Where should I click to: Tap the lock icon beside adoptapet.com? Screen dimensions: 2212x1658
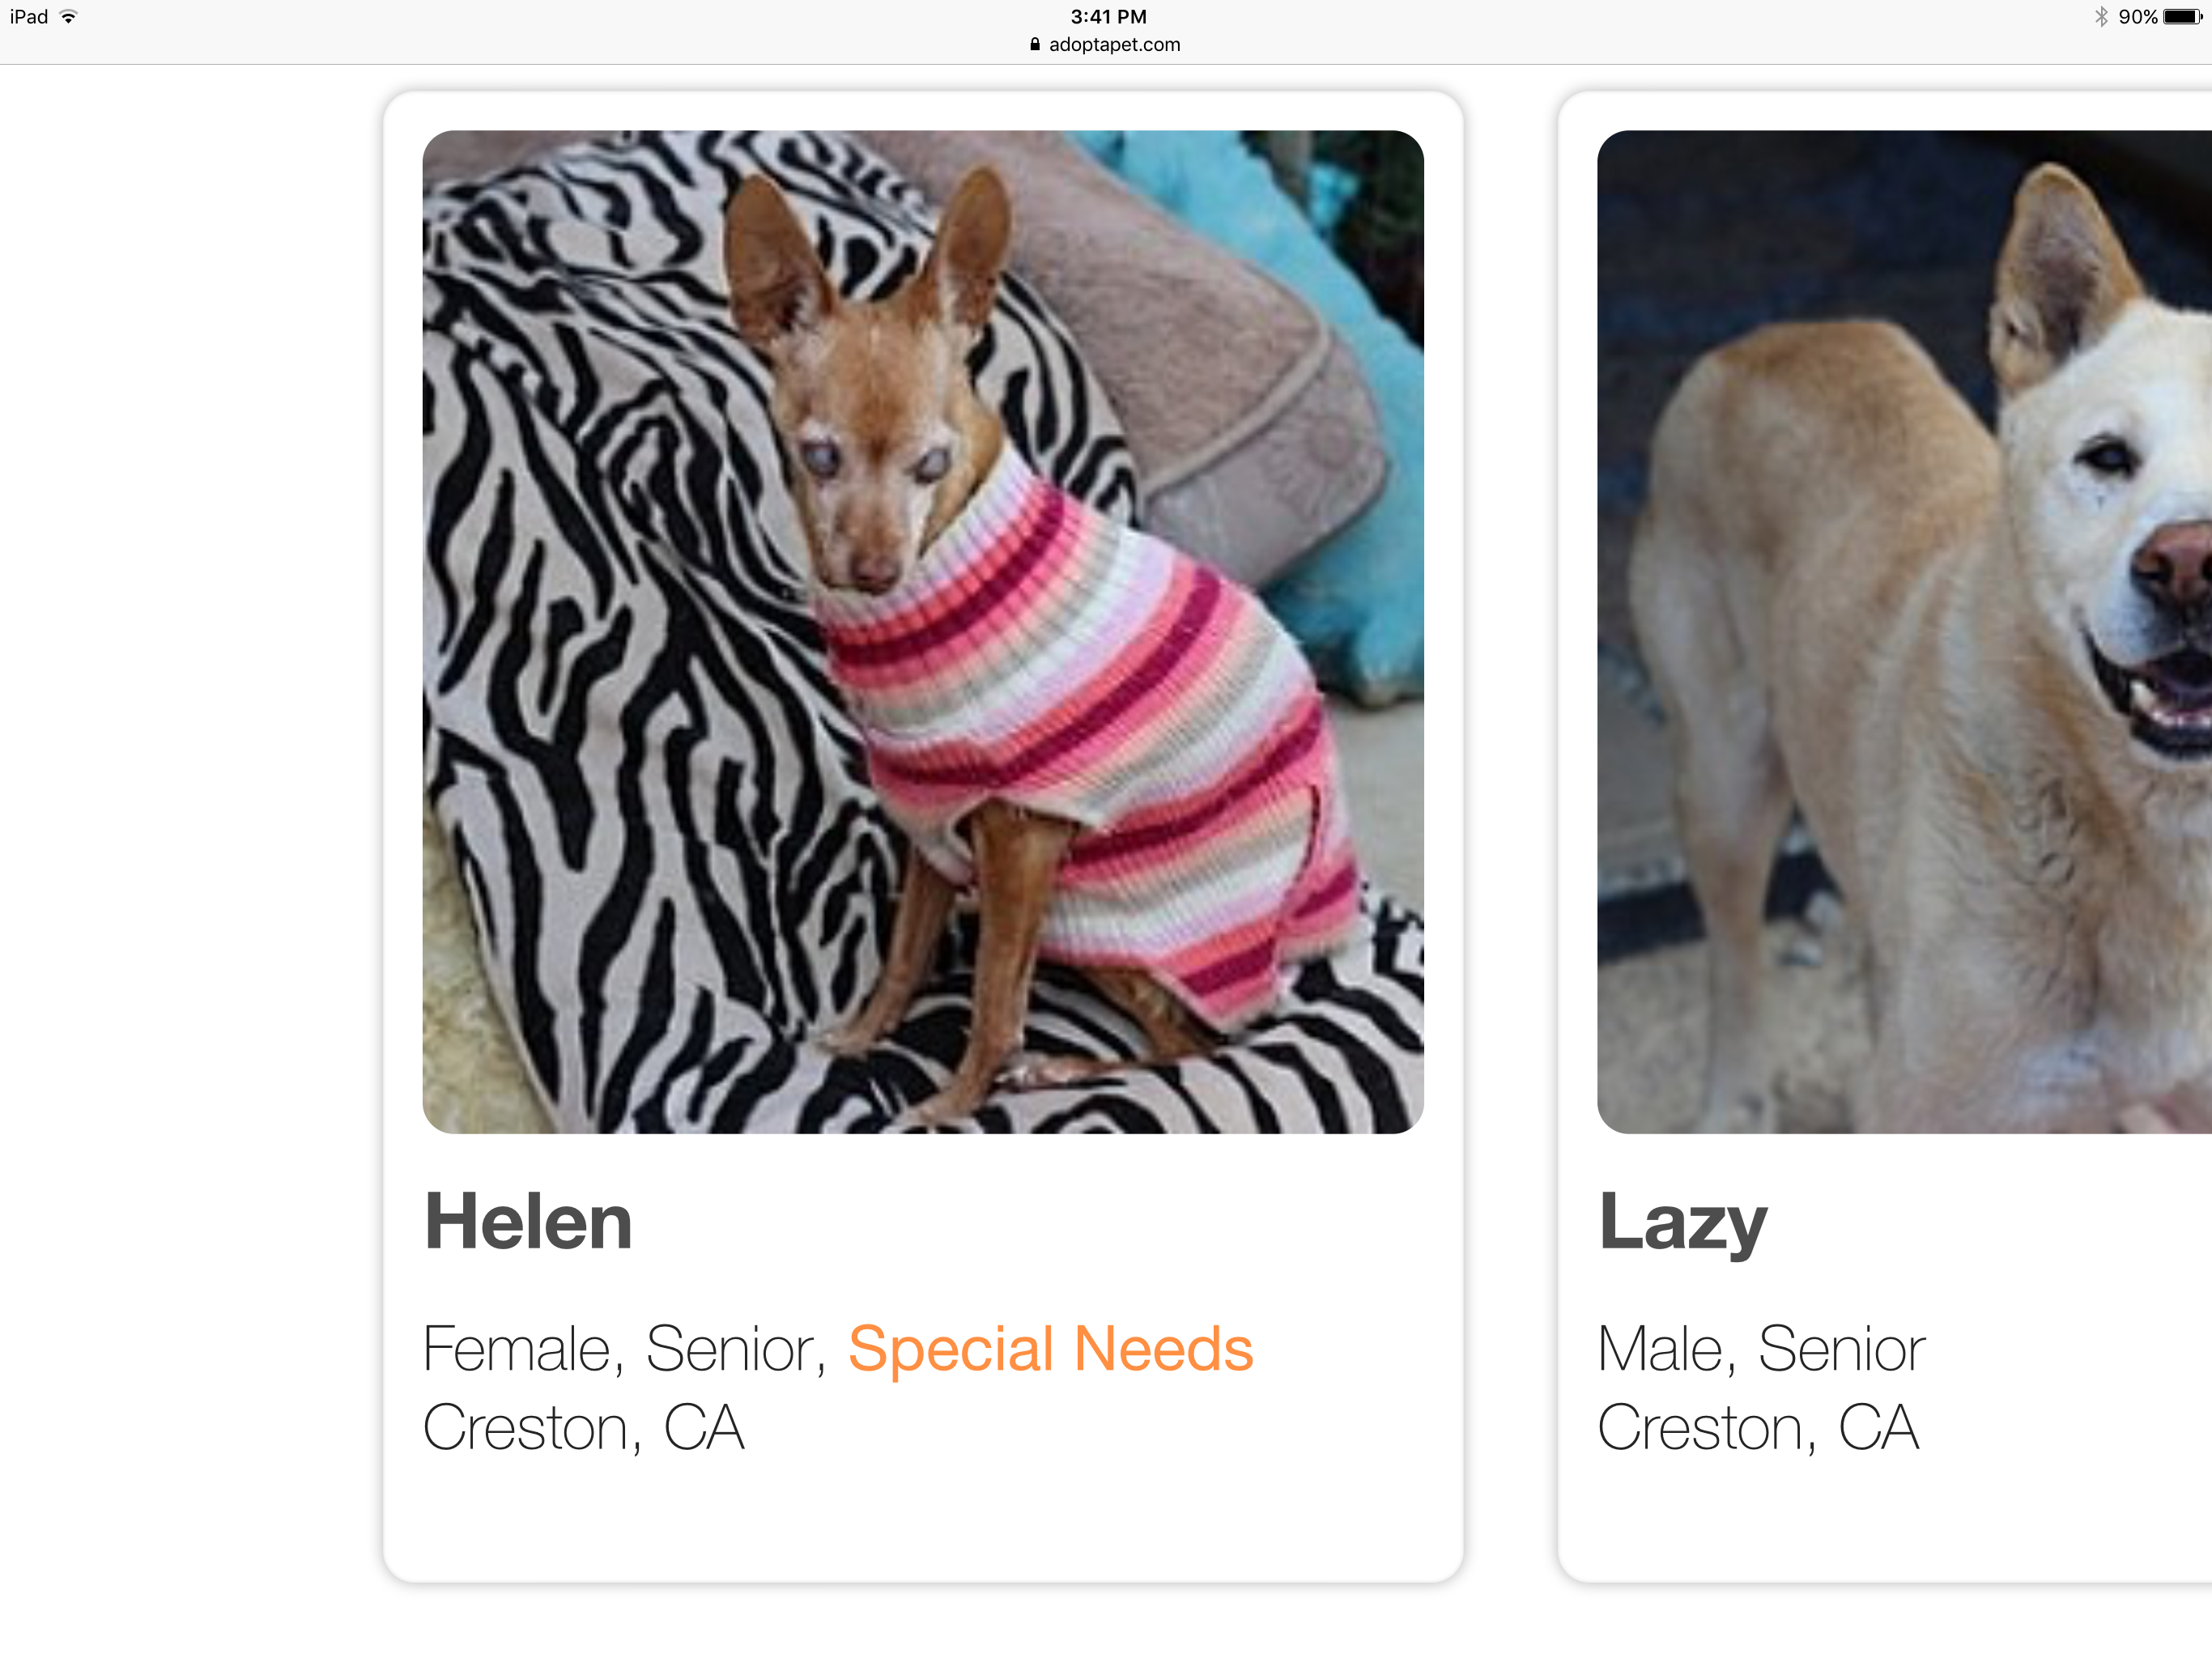(x=1035, y=44)
